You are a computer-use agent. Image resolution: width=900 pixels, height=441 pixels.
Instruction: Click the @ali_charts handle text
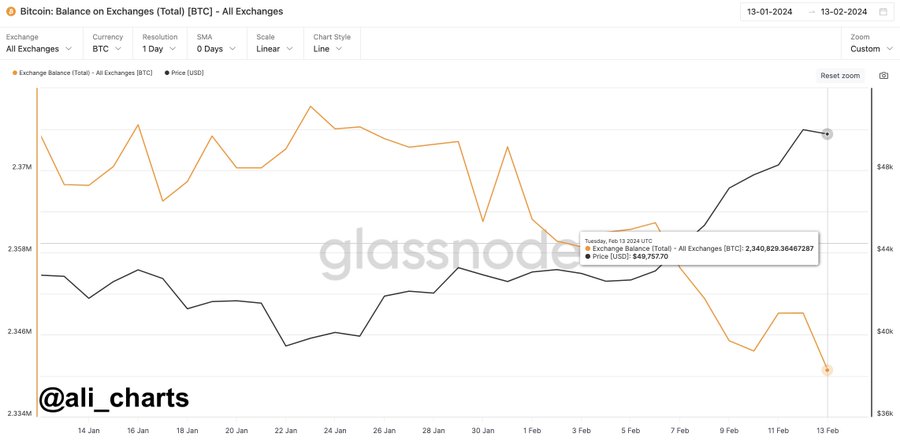[113, 398]
